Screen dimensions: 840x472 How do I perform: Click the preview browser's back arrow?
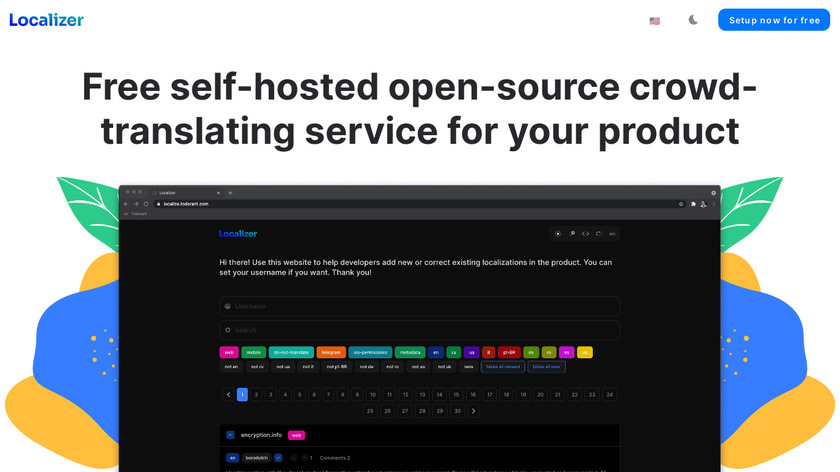click(x=126, y=204)
